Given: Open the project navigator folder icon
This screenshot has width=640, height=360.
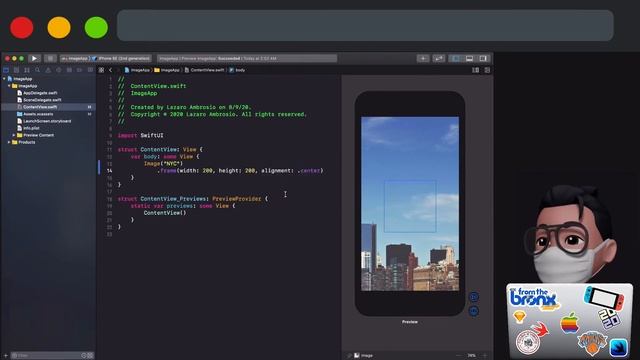Looking at the screenshot, I should (6, 70).
